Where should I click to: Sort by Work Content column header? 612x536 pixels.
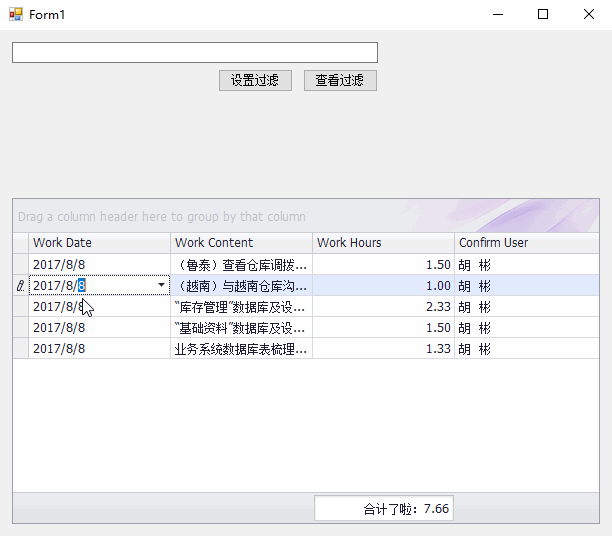[241, 243]
